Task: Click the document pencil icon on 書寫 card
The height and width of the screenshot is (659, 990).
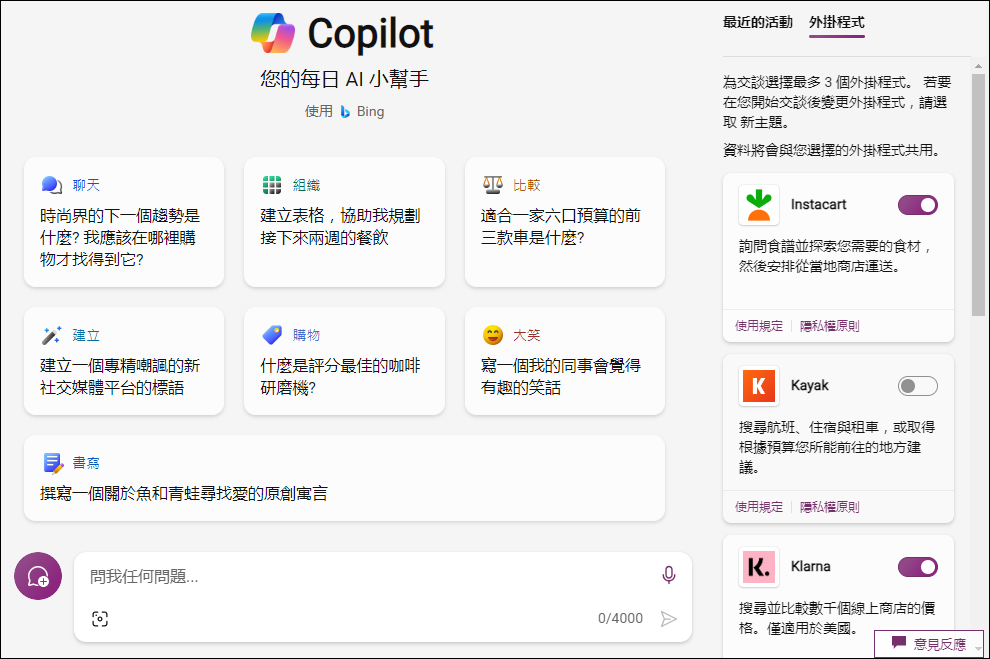Action: 54,463
